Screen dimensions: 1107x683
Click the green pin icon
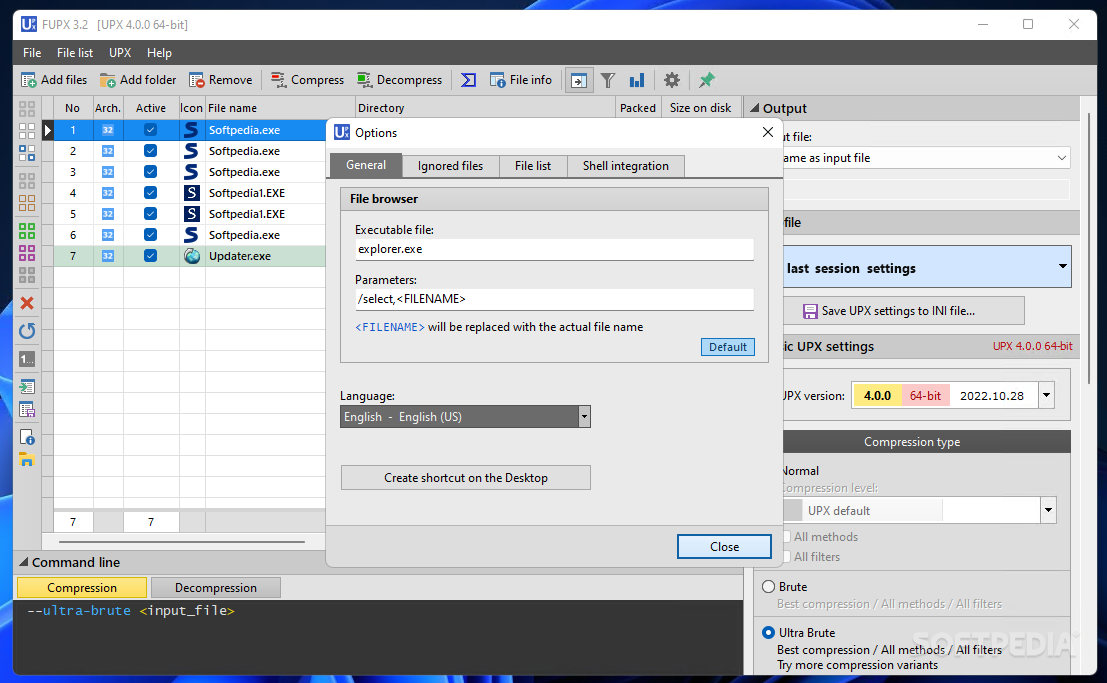(706, 81)
